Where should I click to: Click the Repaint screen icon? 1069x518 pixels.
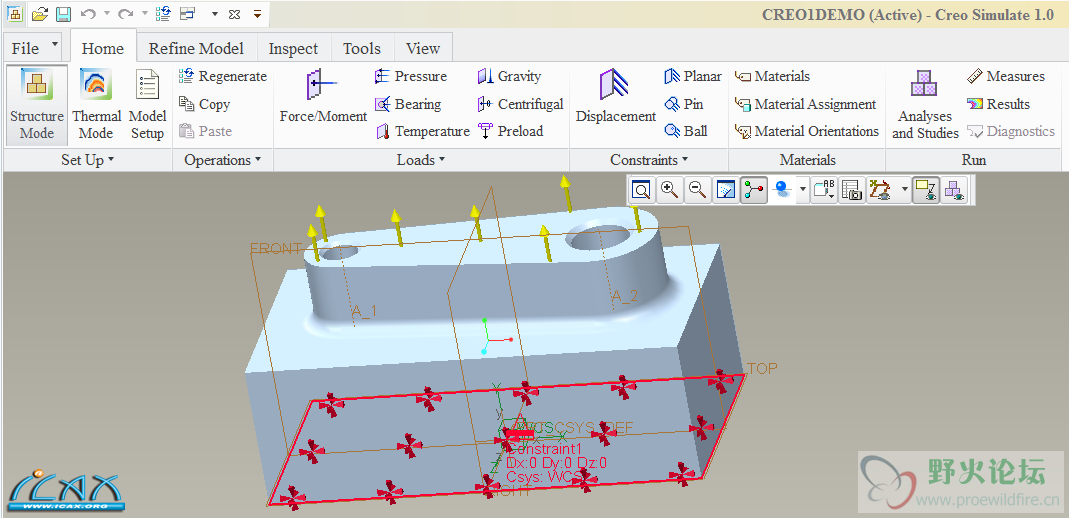click(x=726, y=190)
